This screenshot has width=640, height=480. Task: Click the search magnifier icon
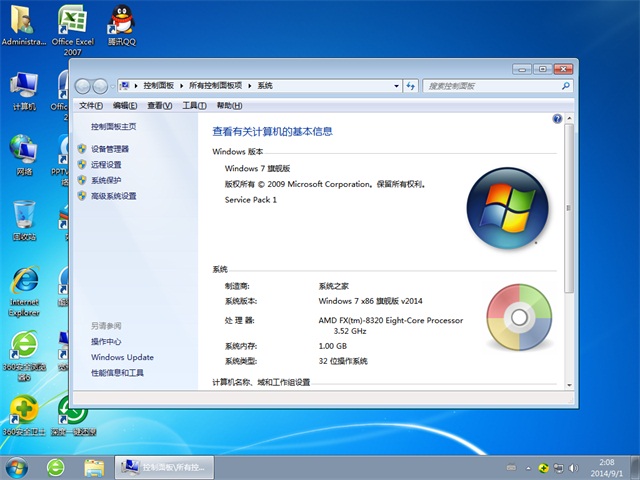(x=566, y=86)
